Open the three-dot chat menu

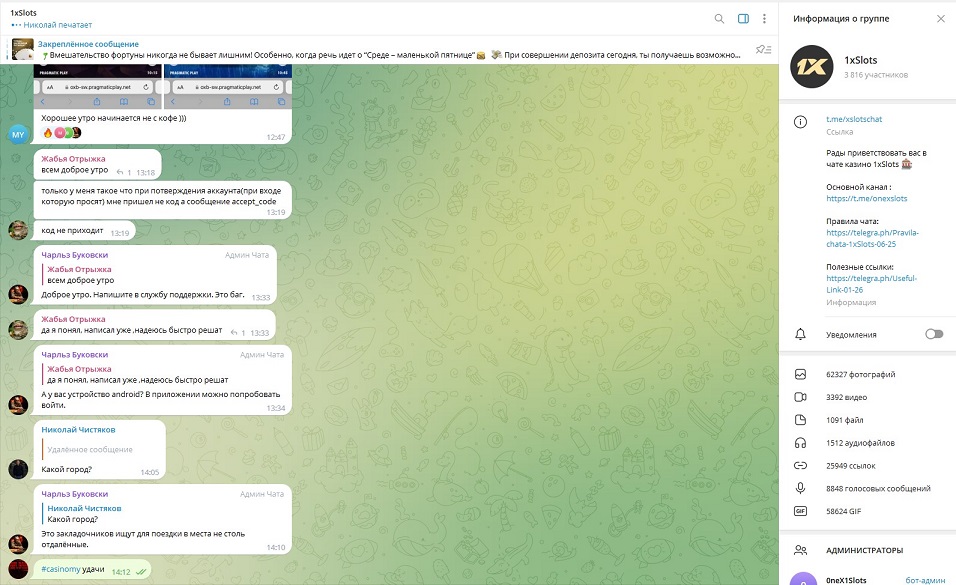(764, 19)
